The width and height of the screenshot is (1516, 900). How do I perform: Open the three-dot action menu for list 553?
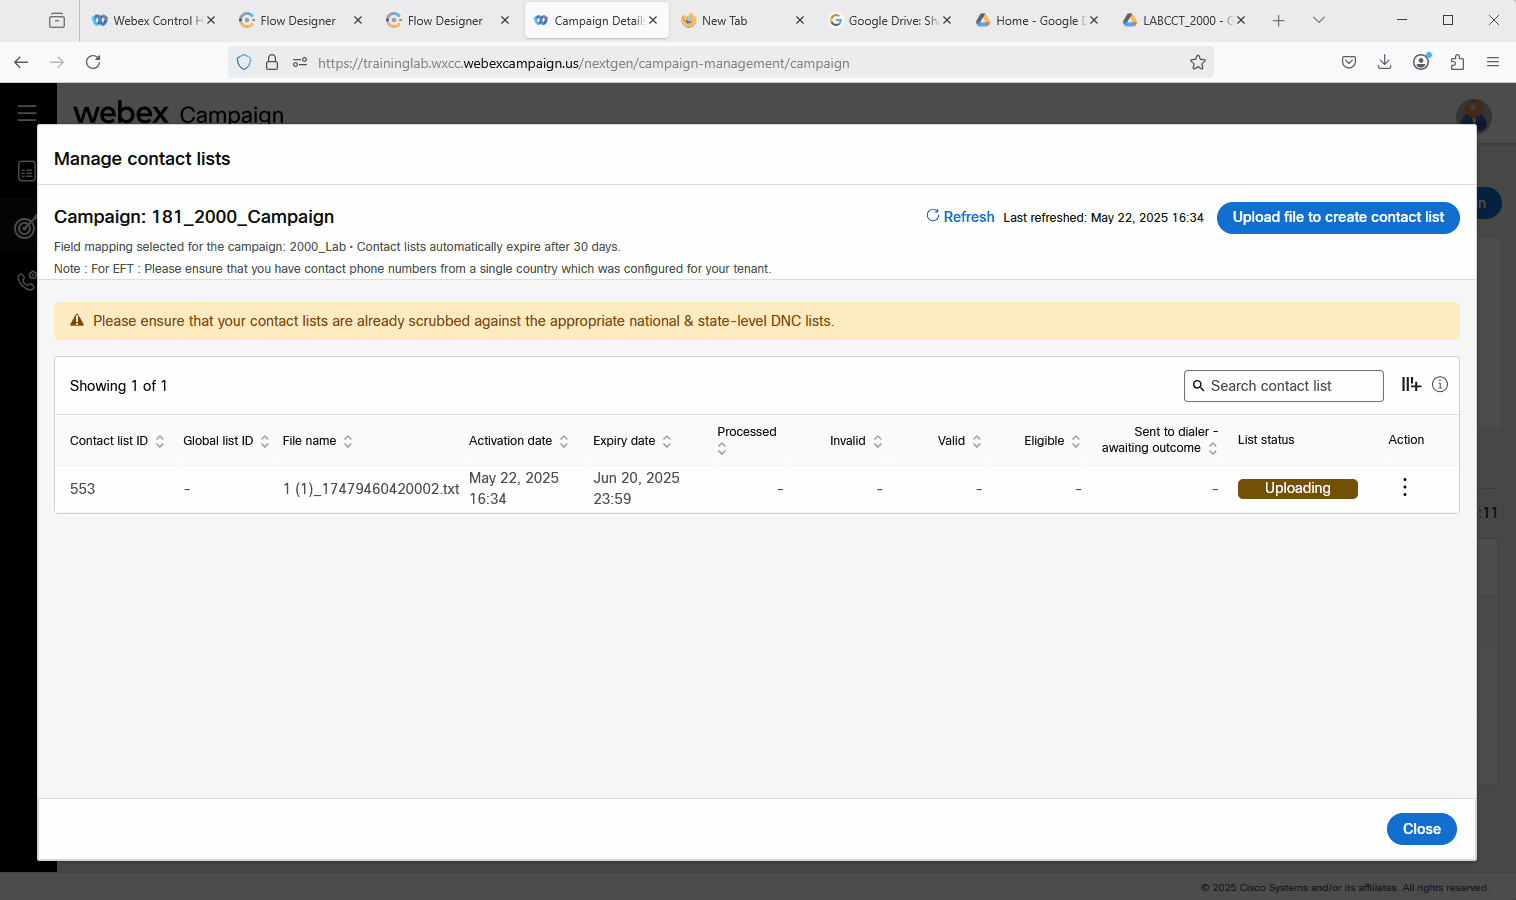click(1404, 487)
